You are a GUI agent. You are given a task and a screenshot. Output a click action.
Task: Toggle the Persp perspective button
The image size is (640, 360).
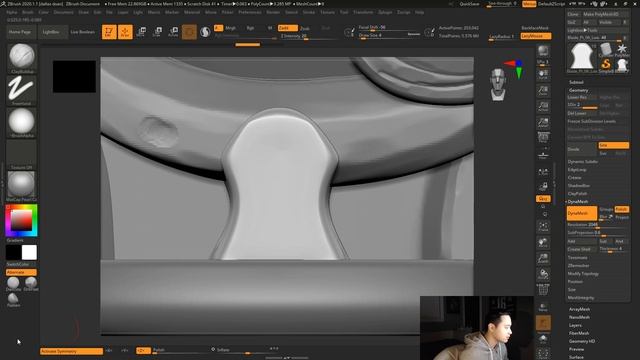pos(543,138)
